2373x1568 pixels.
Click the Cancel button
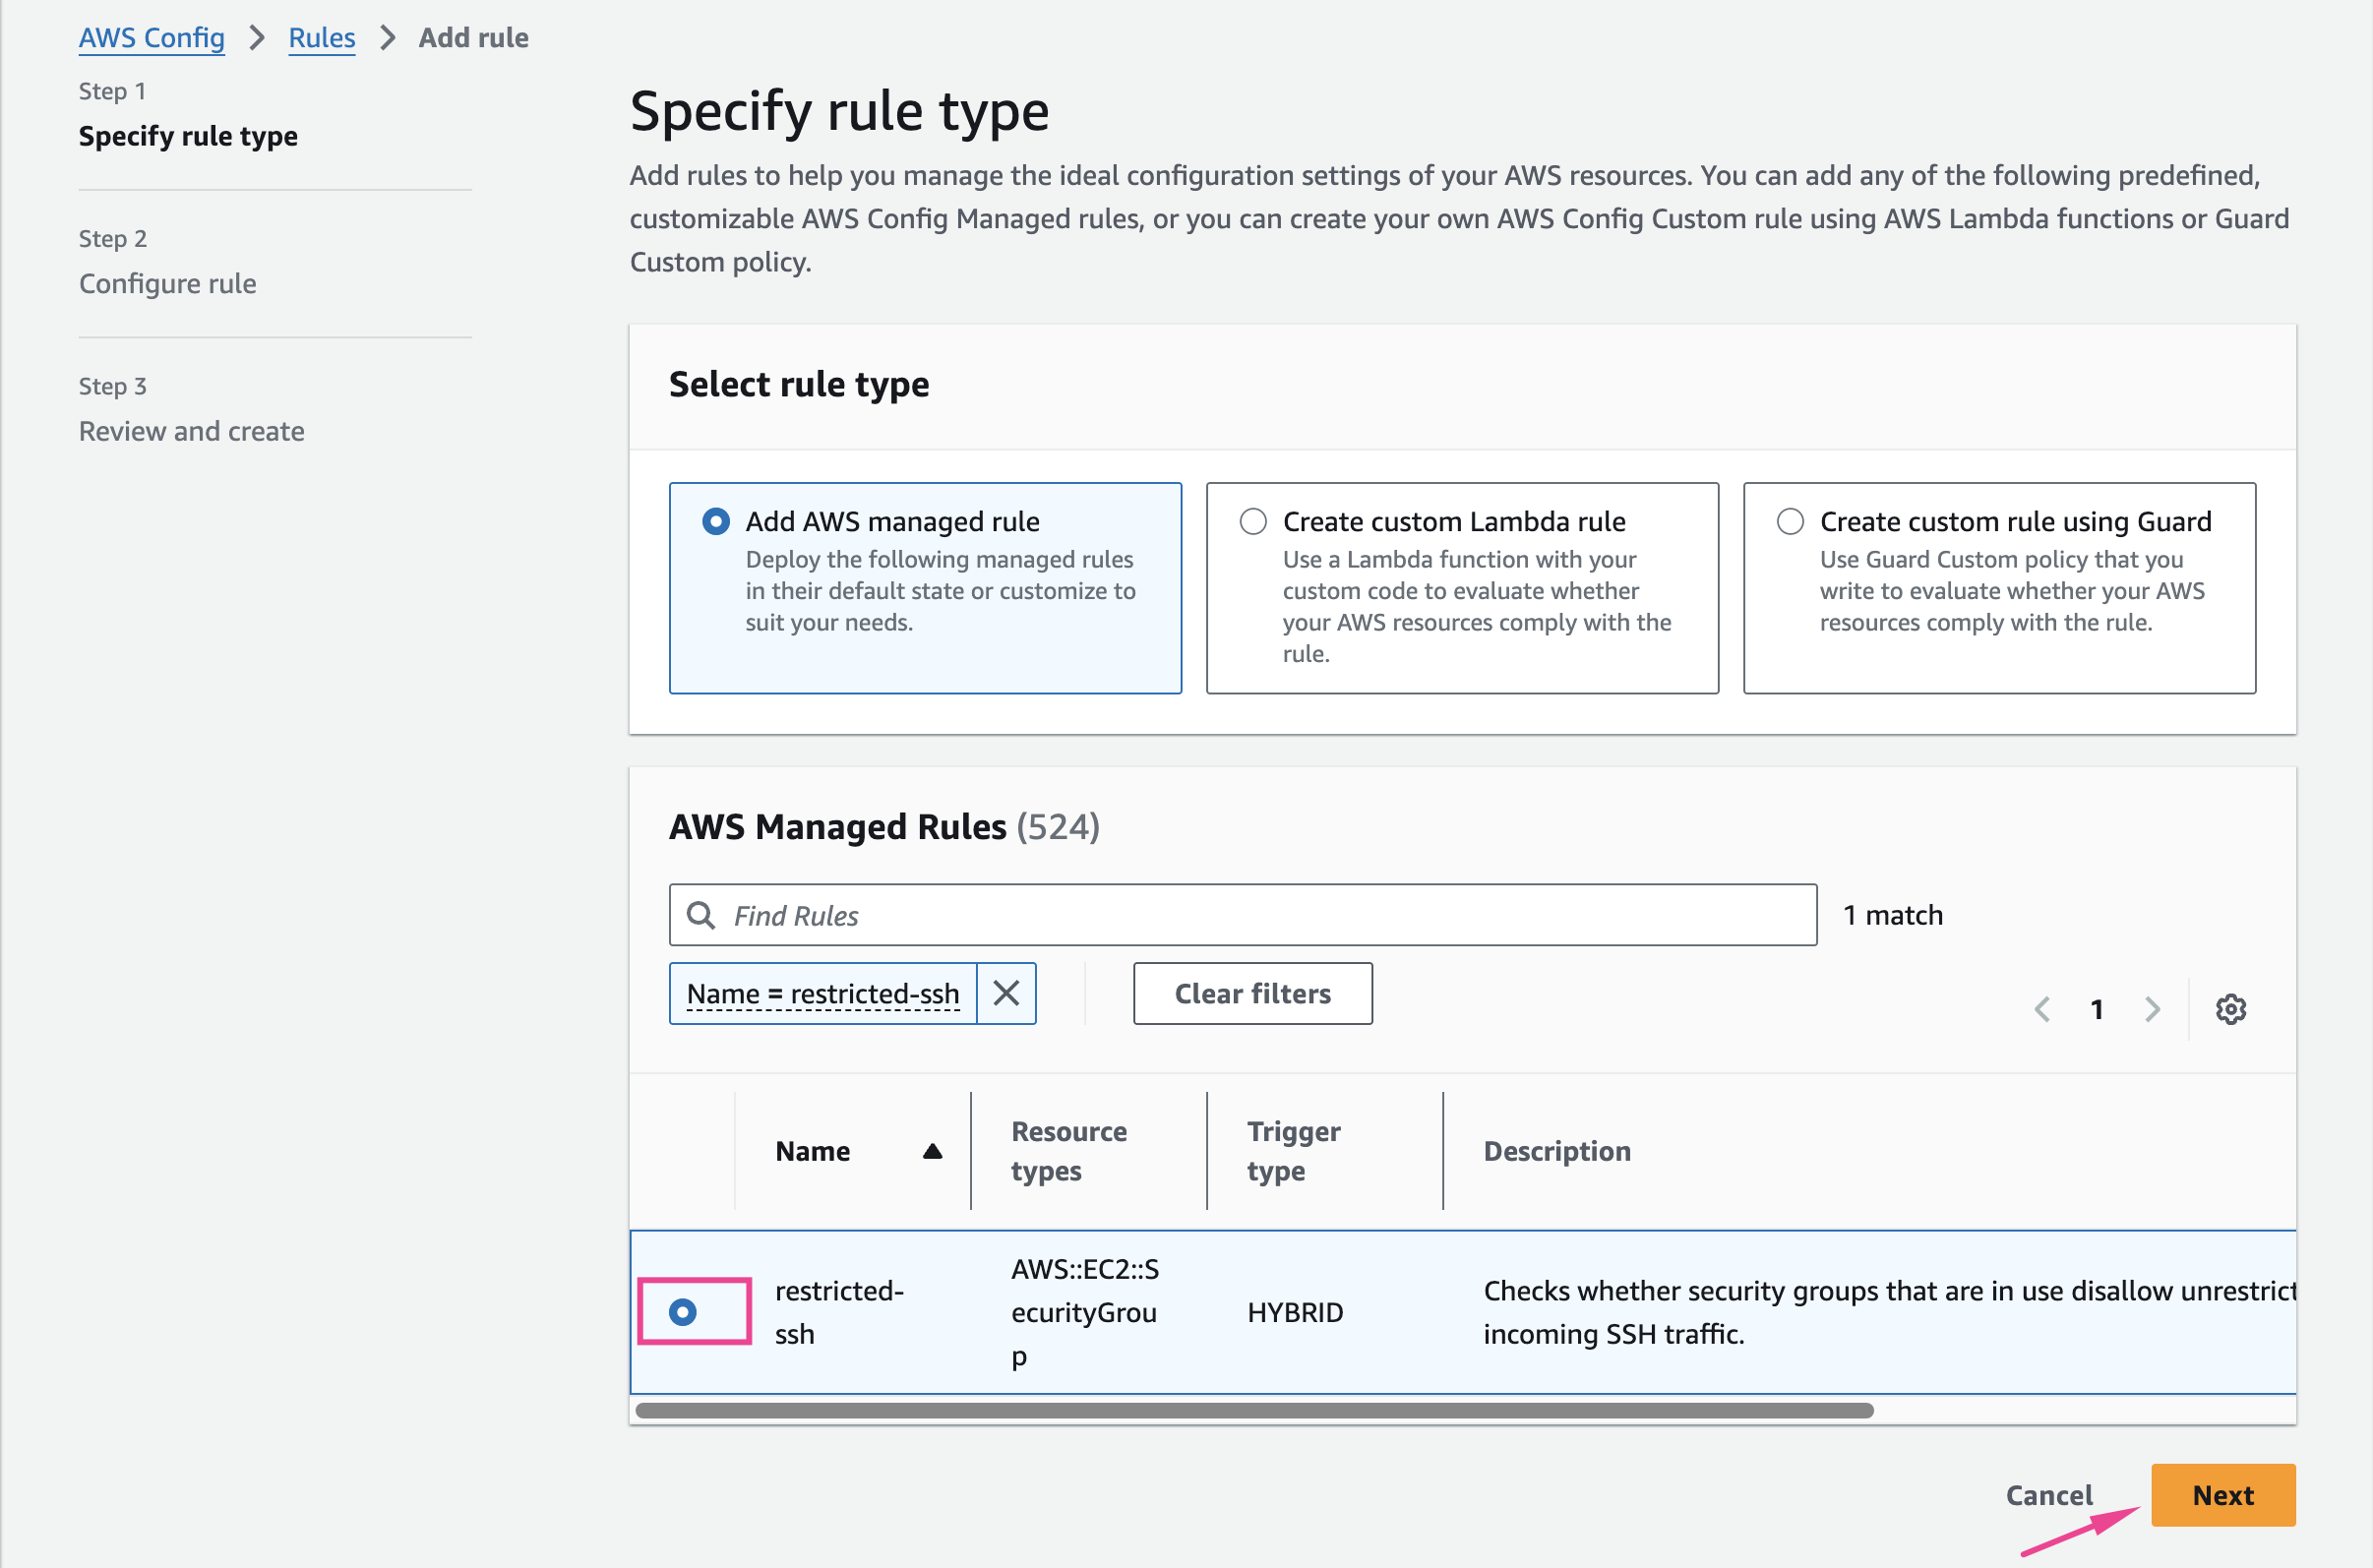2048,1494
